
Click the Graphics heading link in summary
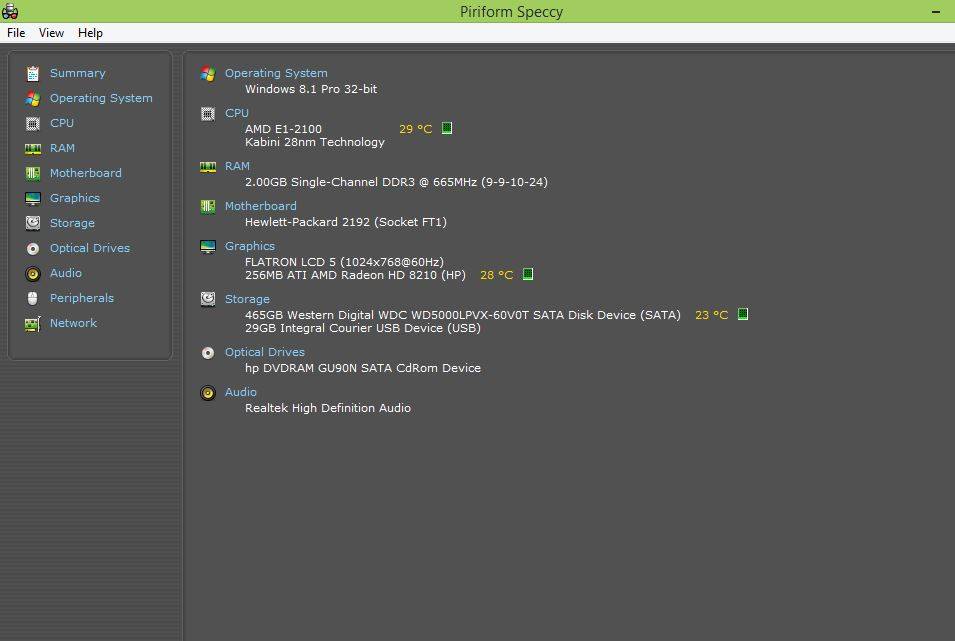249,246
